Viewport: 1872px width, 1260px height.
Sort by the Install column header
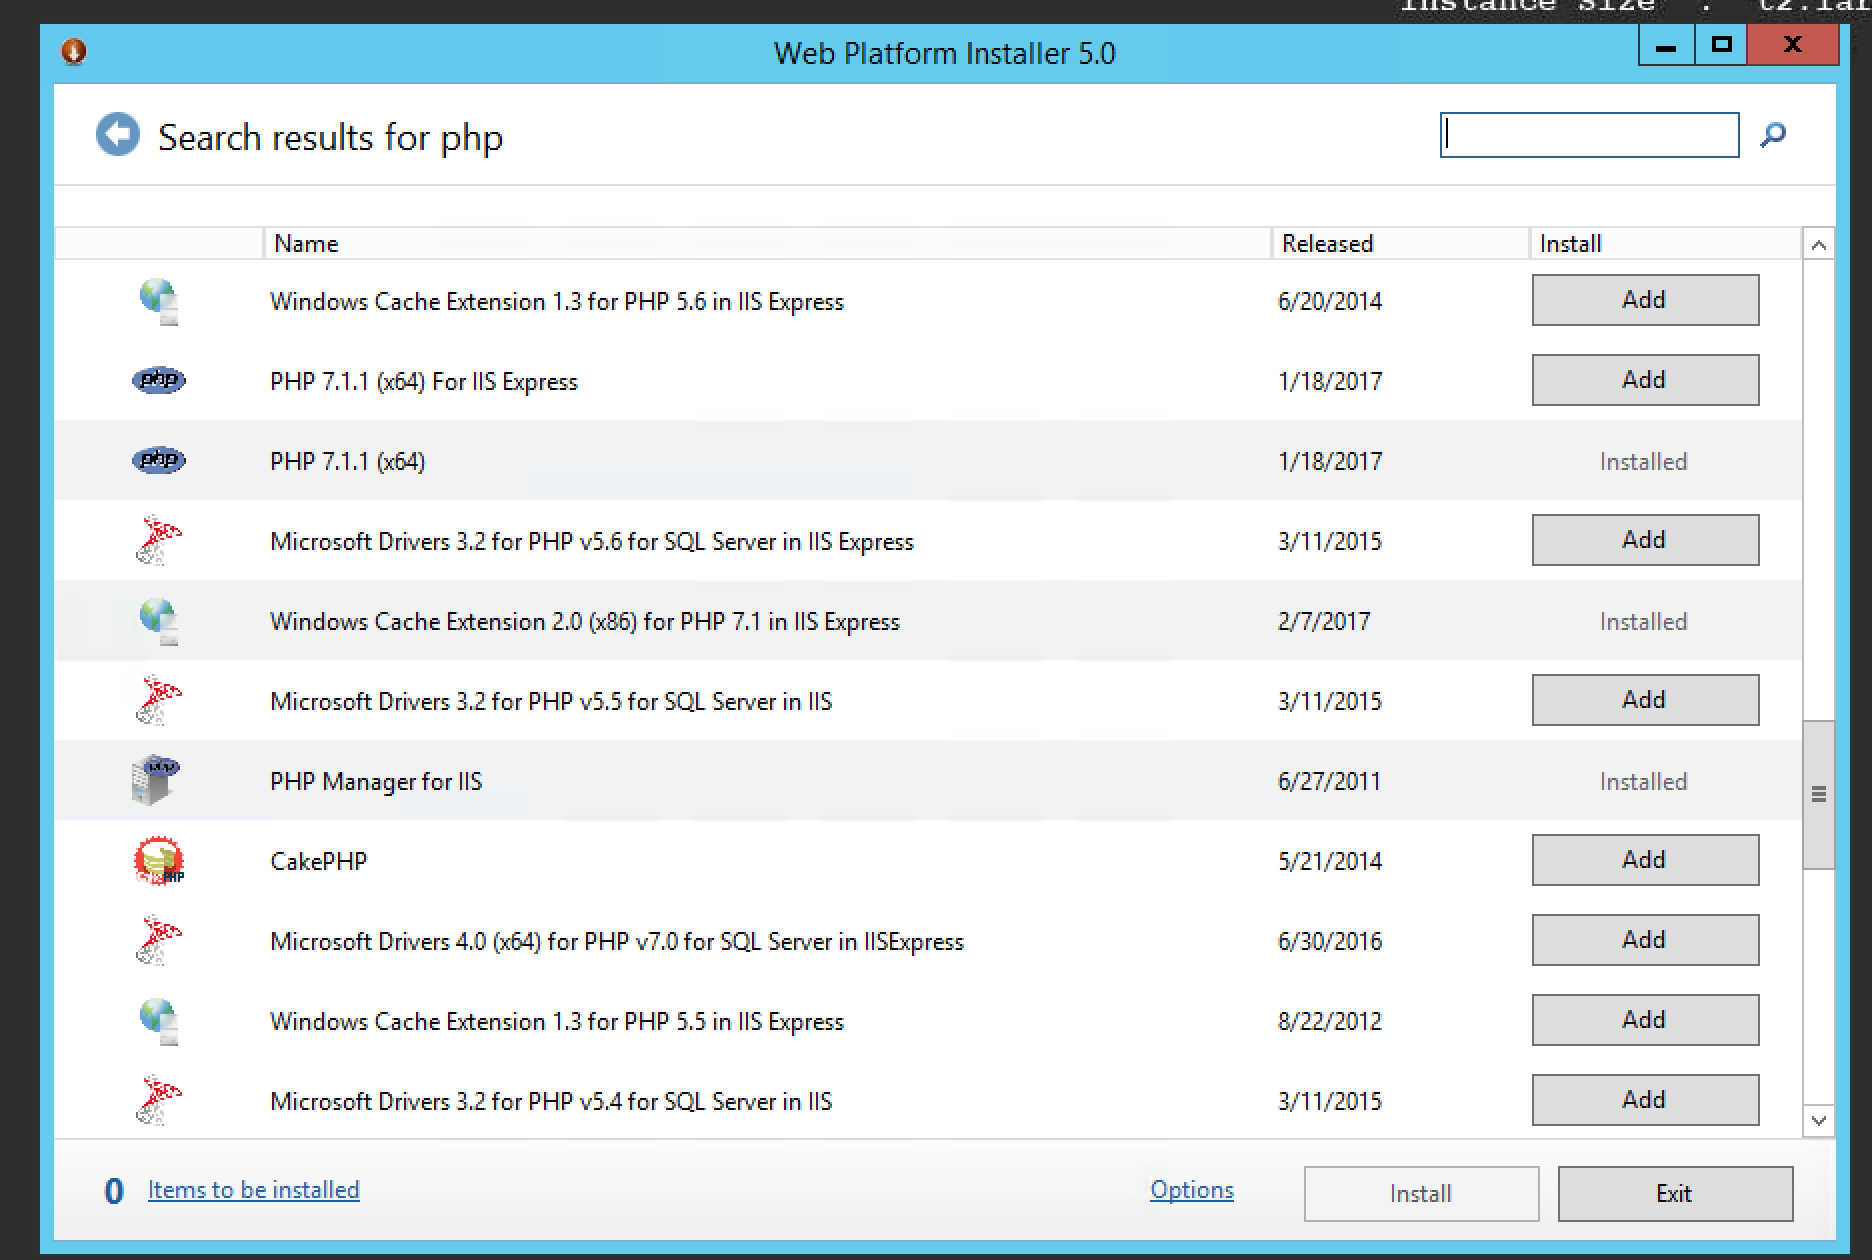[1665, 243]
